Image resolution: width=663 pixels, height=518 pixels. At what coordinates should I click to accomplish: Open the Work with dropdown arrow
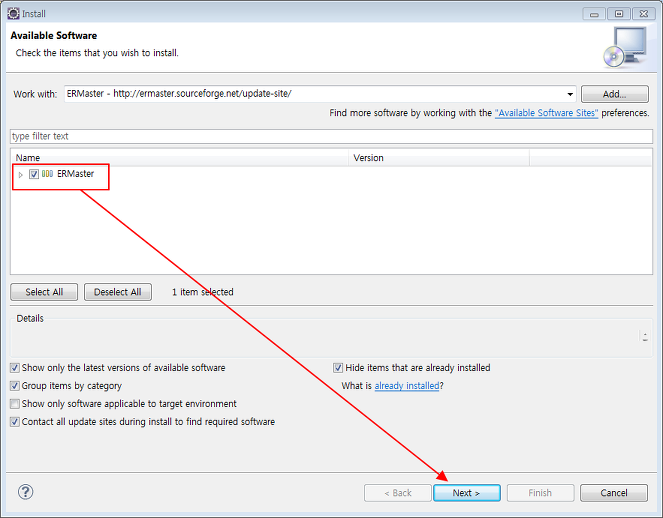570,94
